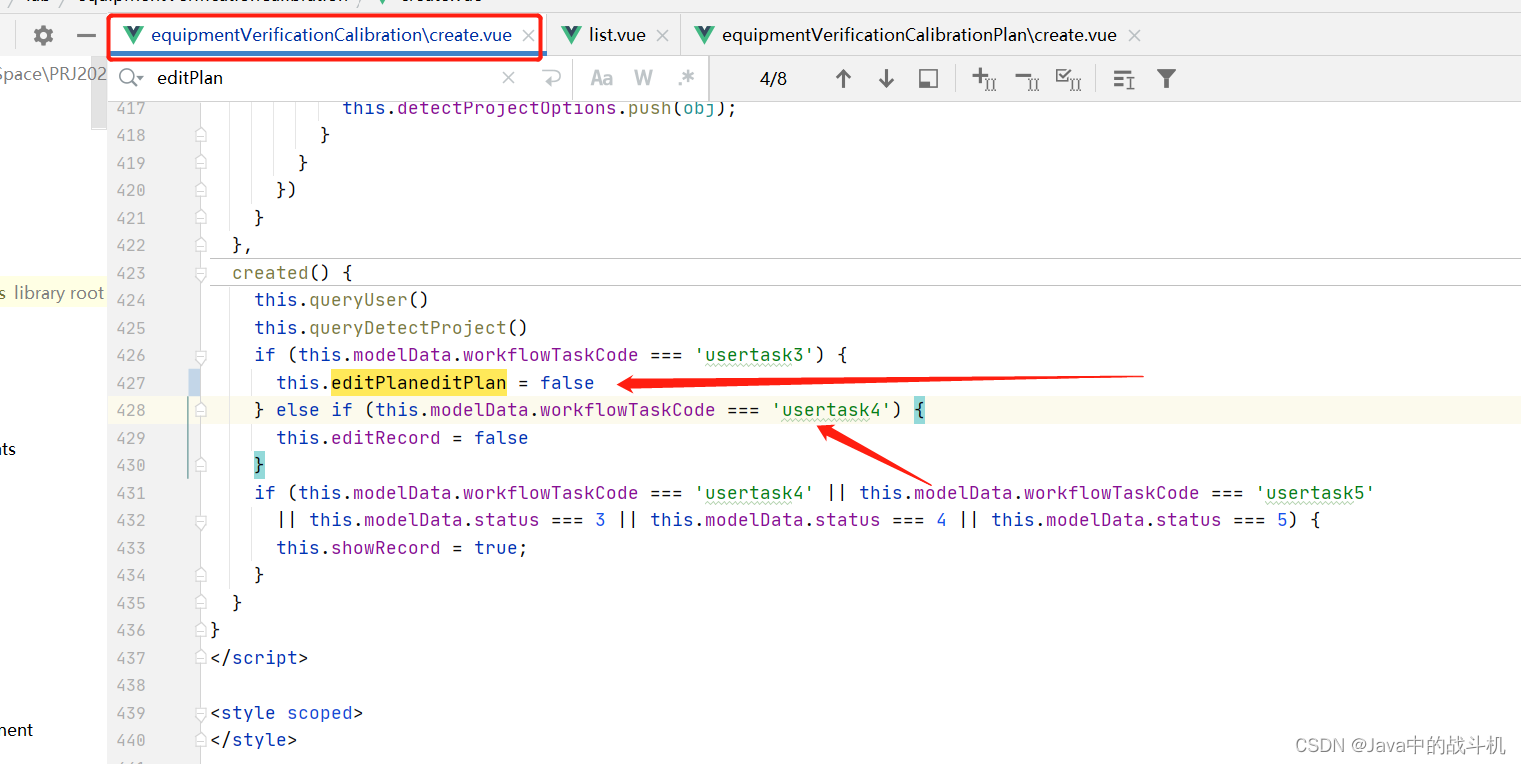Collapse the else-if fold marker on line 428
Viewport: 1521px width, 764px height.
point(201,410)
